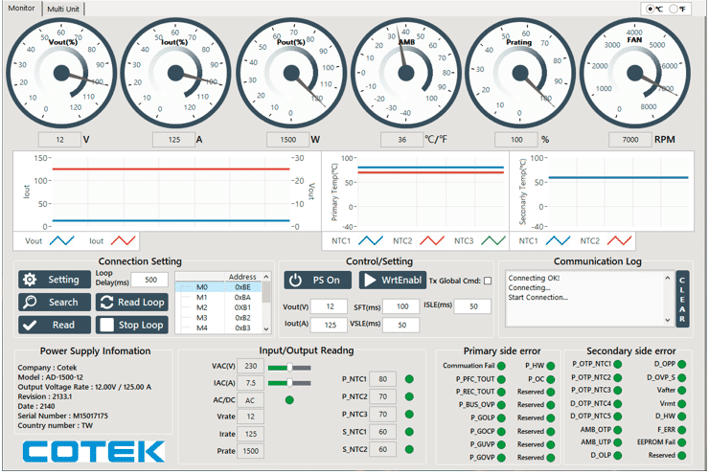This screenshot has width=709, height=474.
Task: Click the address list scroll-down arrow
Action: point(266,329)
